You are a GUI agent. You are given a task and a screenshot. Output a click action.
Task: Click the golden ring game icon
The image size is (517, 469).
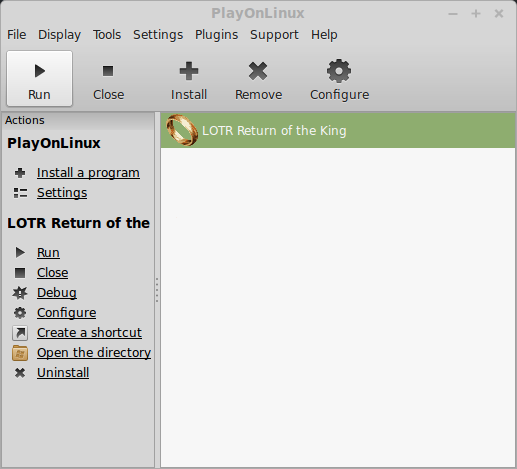pyautogui.click(x=182, y=130)
